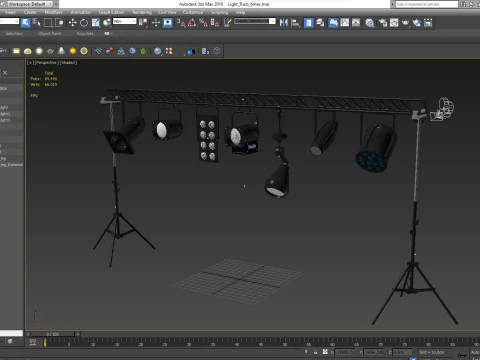Switch to the Selection ribbon tab
This screenshot has width=480, height=360.
pyautogui.click(x=14, y=34)
